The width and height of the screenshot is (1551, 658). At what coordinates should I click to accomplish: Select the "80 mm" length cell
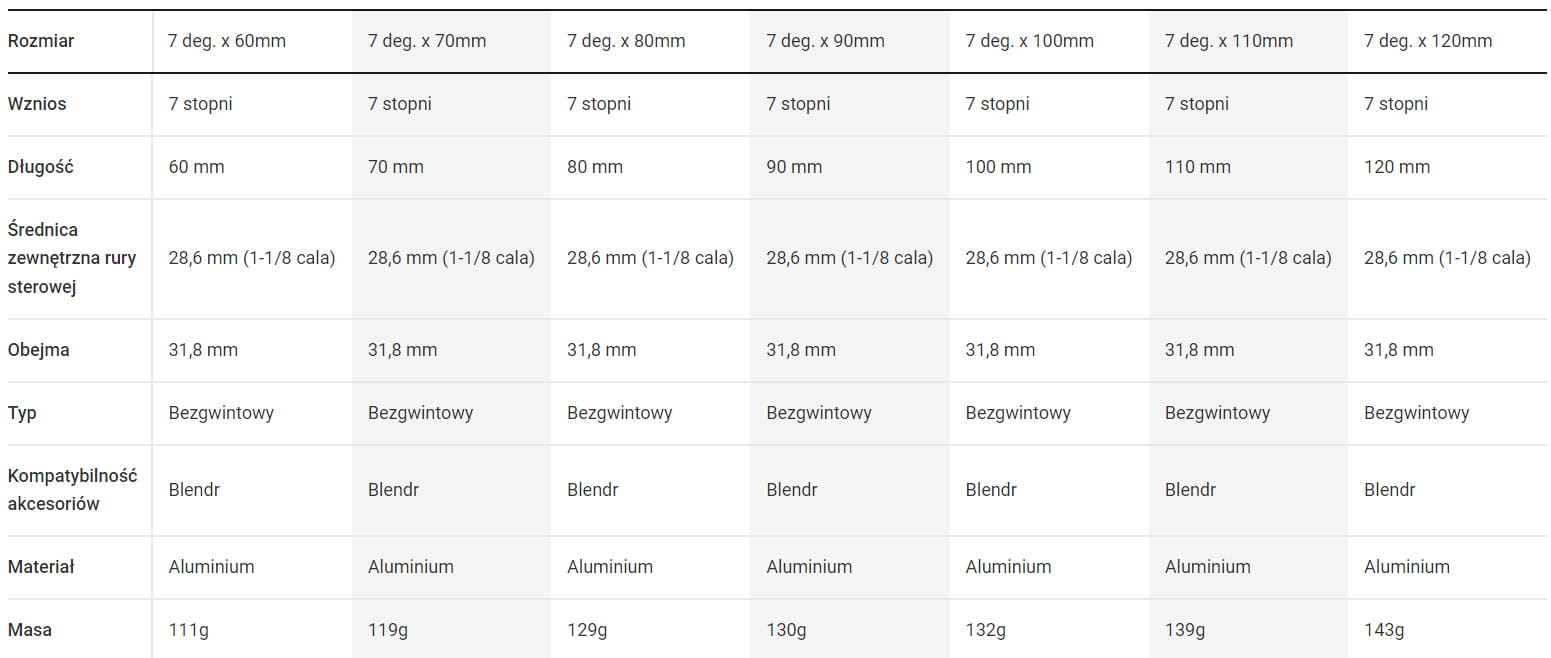[594, 167]
